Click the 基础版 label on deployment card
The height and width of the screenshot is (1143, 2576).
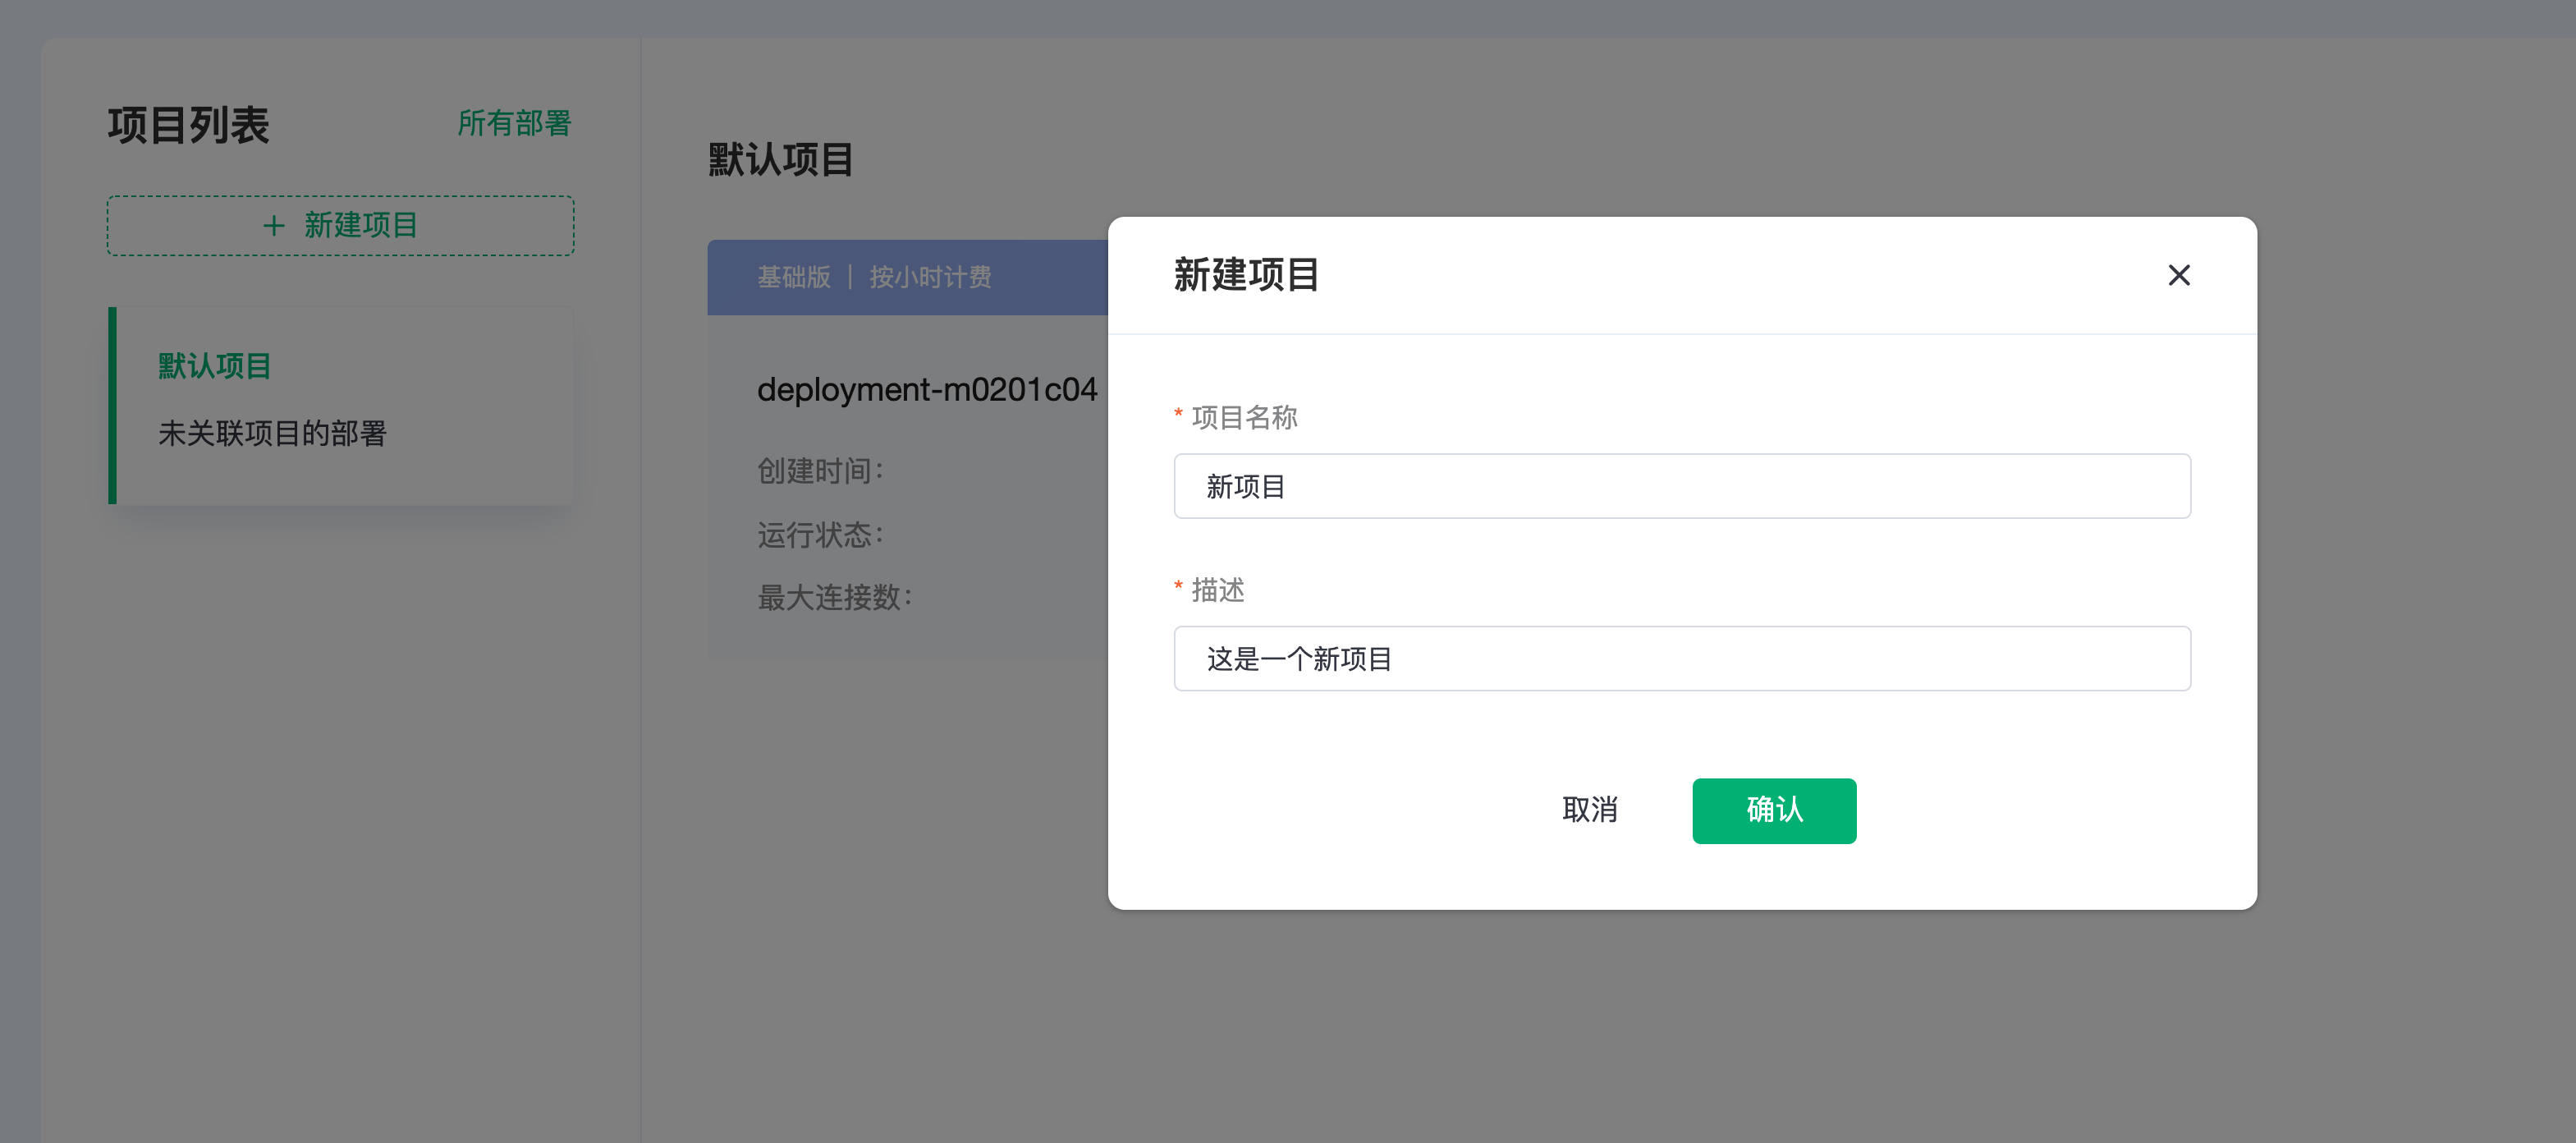click(x=793, y=277)
